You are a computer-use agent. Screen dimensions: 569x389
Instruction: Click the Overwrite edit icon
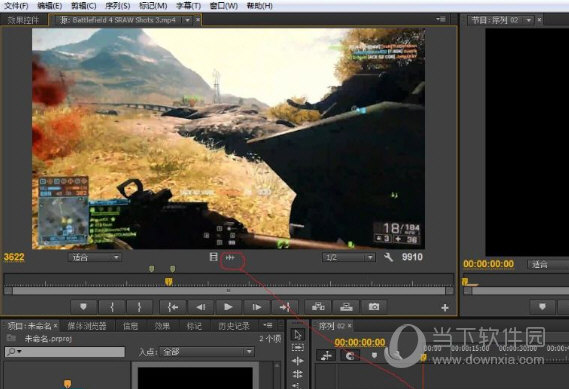pos(346,307)
